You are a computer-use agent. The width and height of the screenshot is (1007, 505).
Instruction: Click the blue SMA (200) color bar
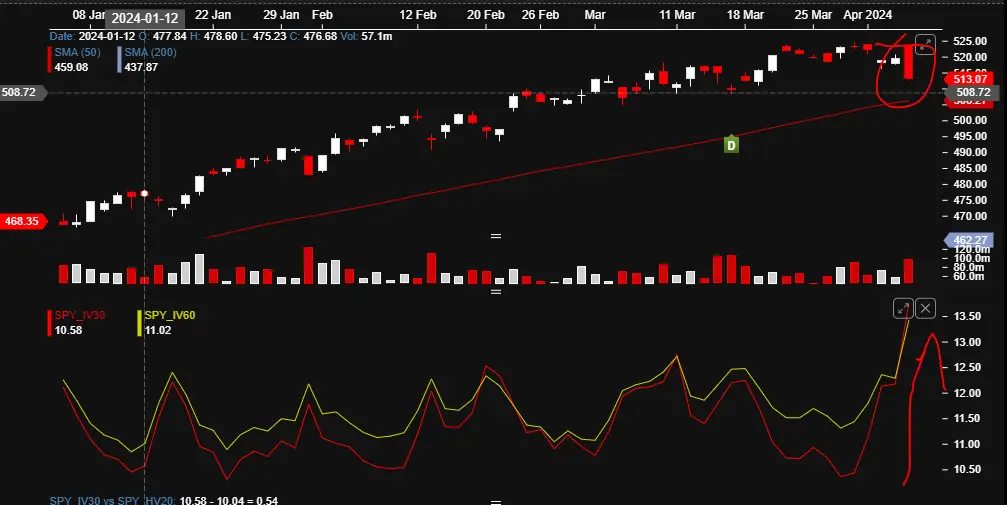[x=119, y=60]
